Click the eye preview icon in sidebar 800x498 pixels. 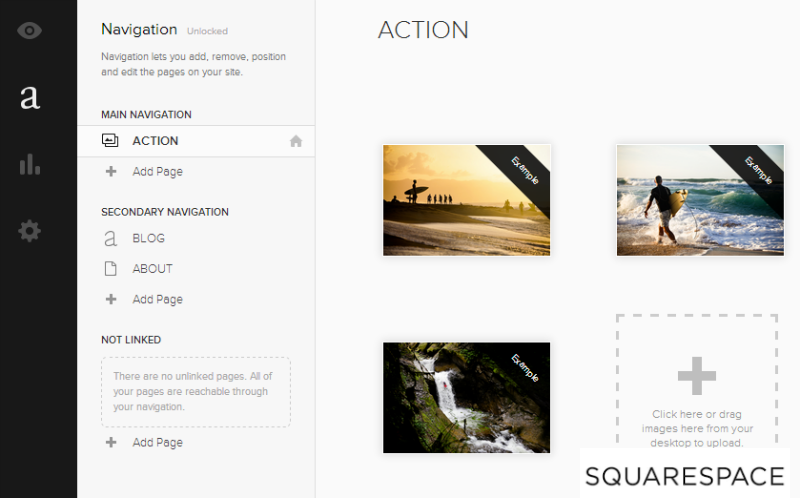[x=30, y=30]
